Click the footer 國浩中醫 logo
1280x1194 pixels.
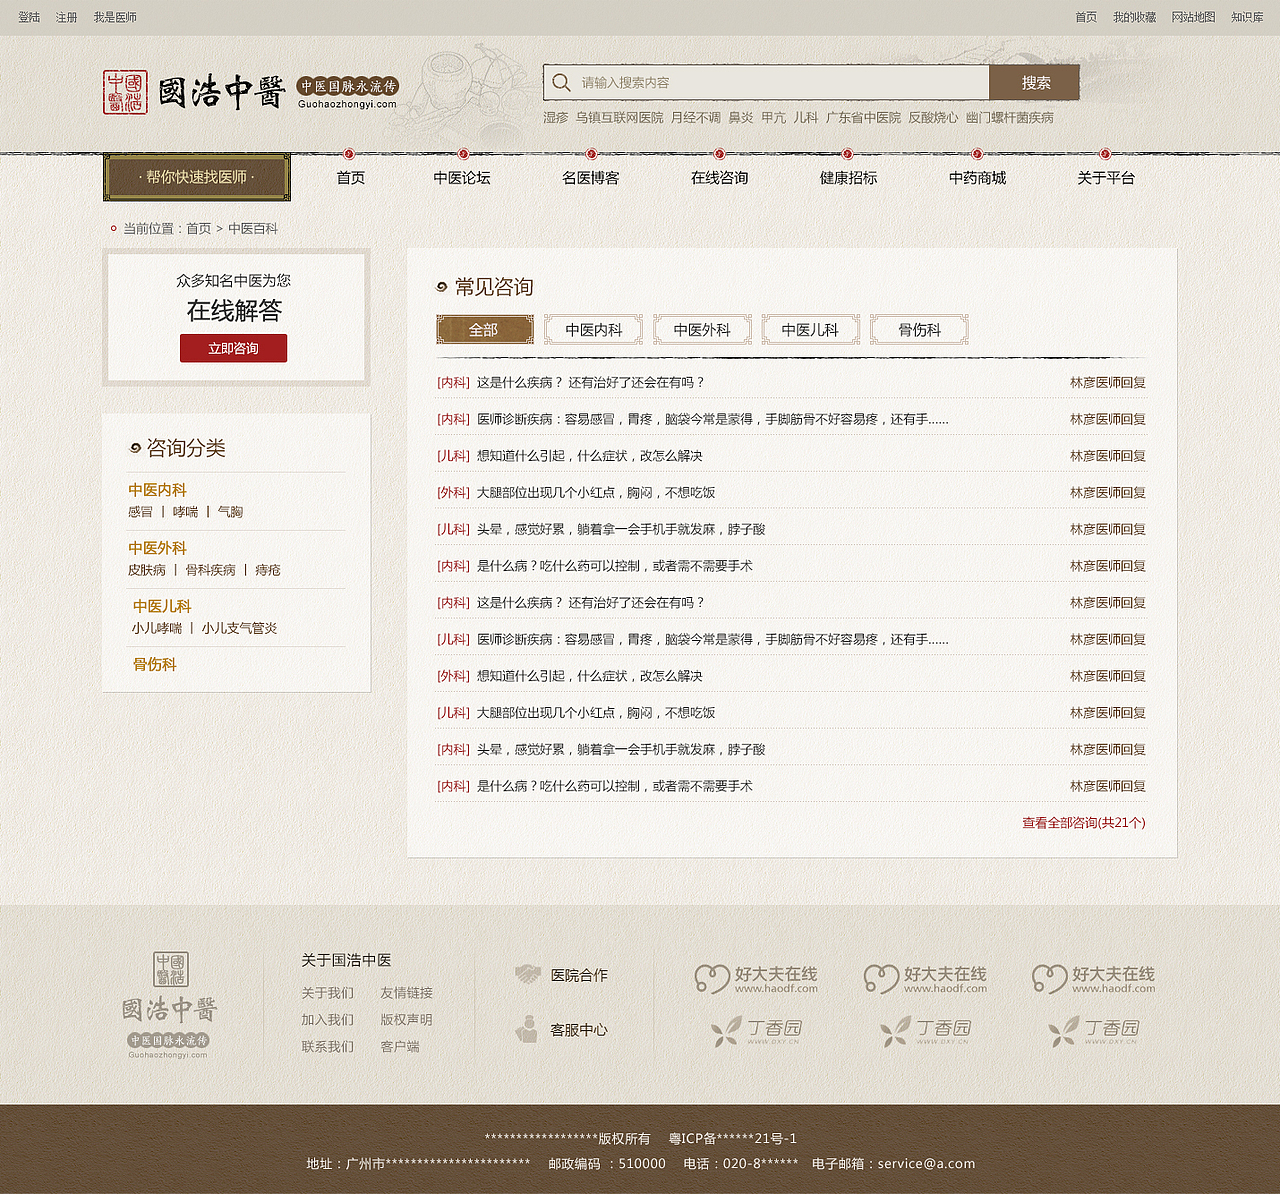click(x=169, y=1005)
